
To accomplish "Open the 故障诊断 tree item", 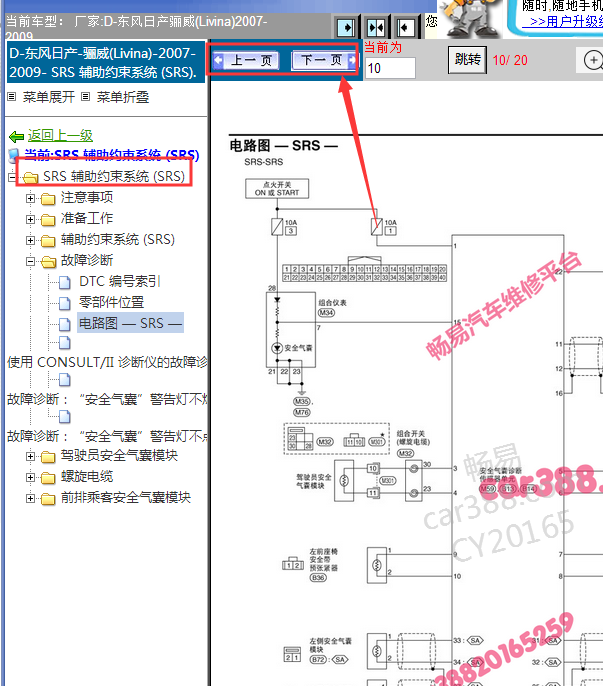I will pos(87,260).
